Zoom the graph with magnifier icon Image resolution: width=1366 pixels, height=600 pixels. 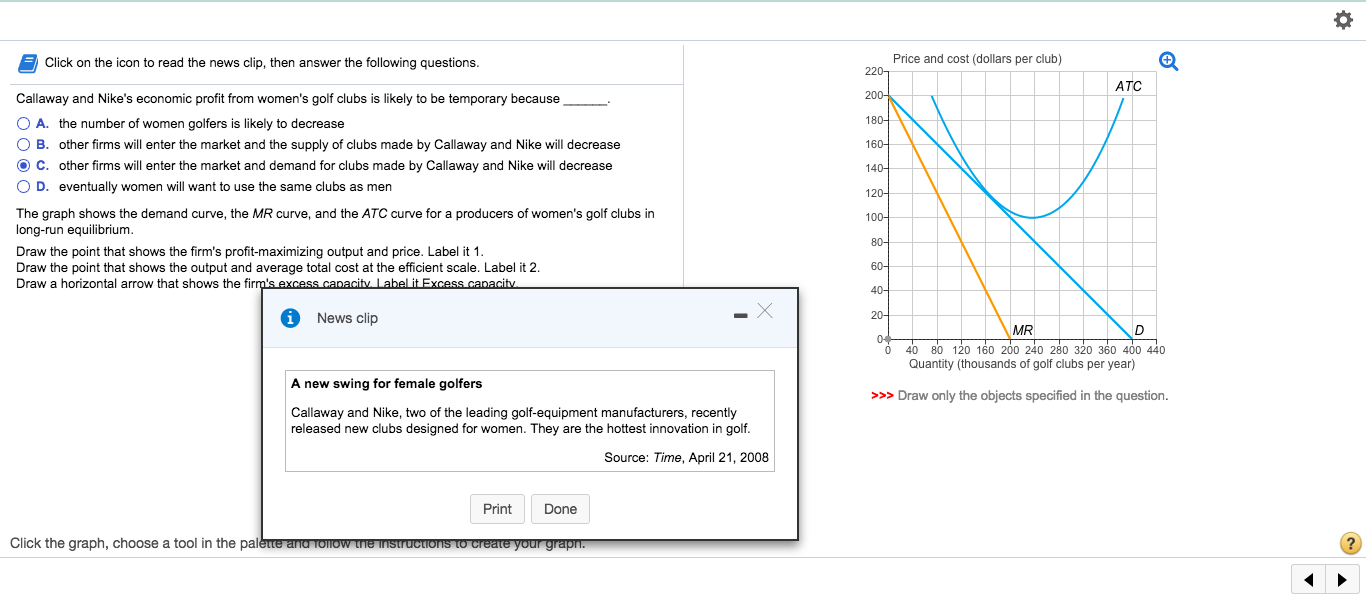[x=1167, y=62]
